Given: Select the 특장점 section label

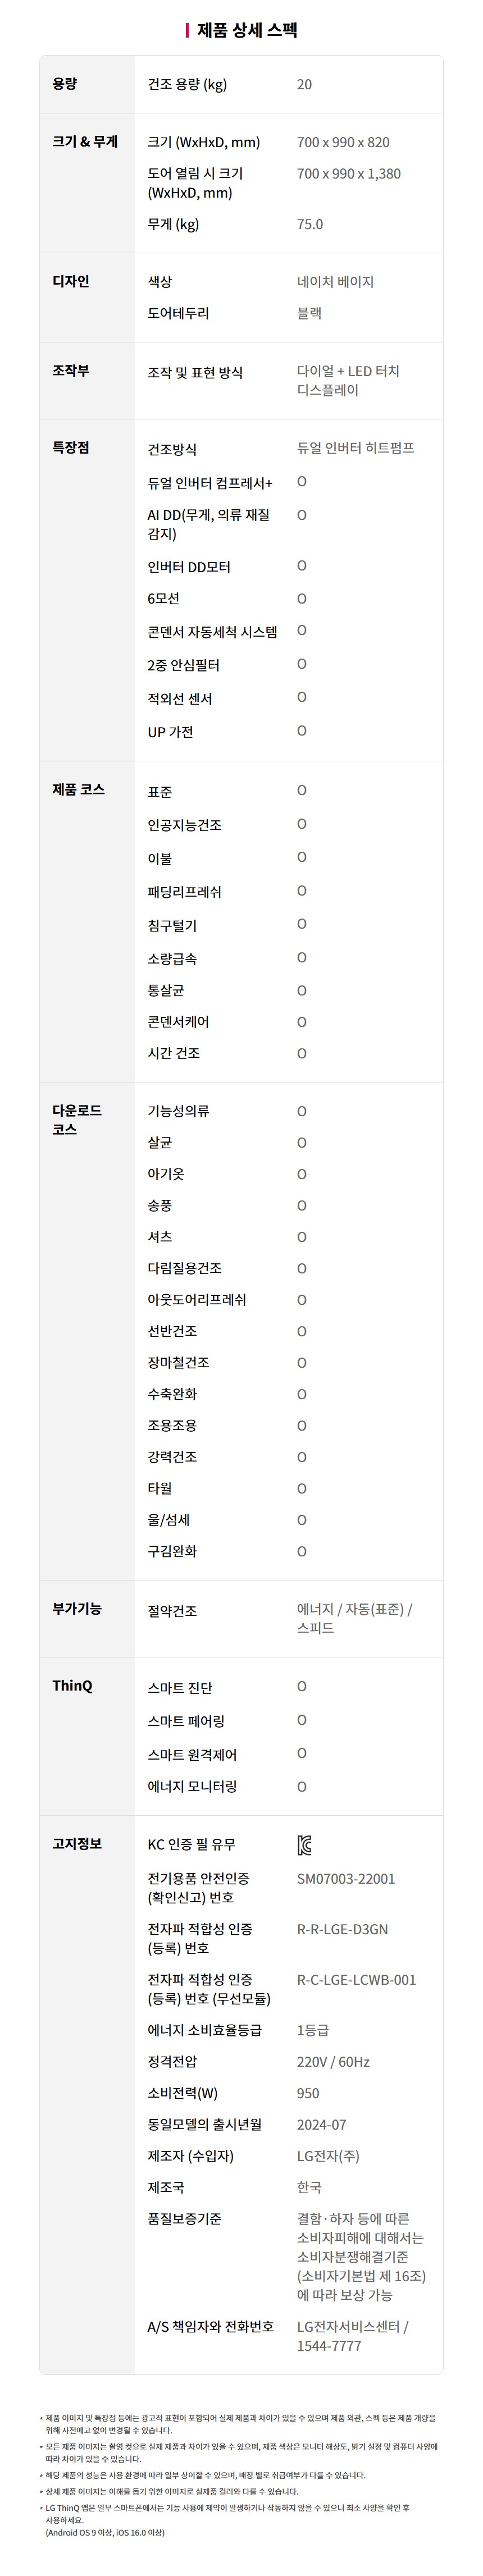Looking at the screenshot, I should point(71,447).
